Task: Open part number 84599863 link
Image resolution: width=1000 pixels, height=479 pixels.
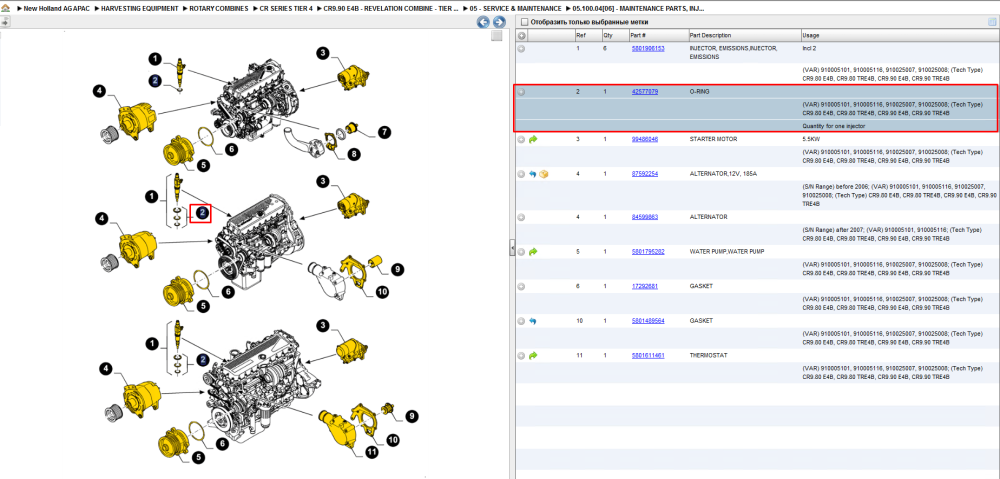Action: click(644, 217)
